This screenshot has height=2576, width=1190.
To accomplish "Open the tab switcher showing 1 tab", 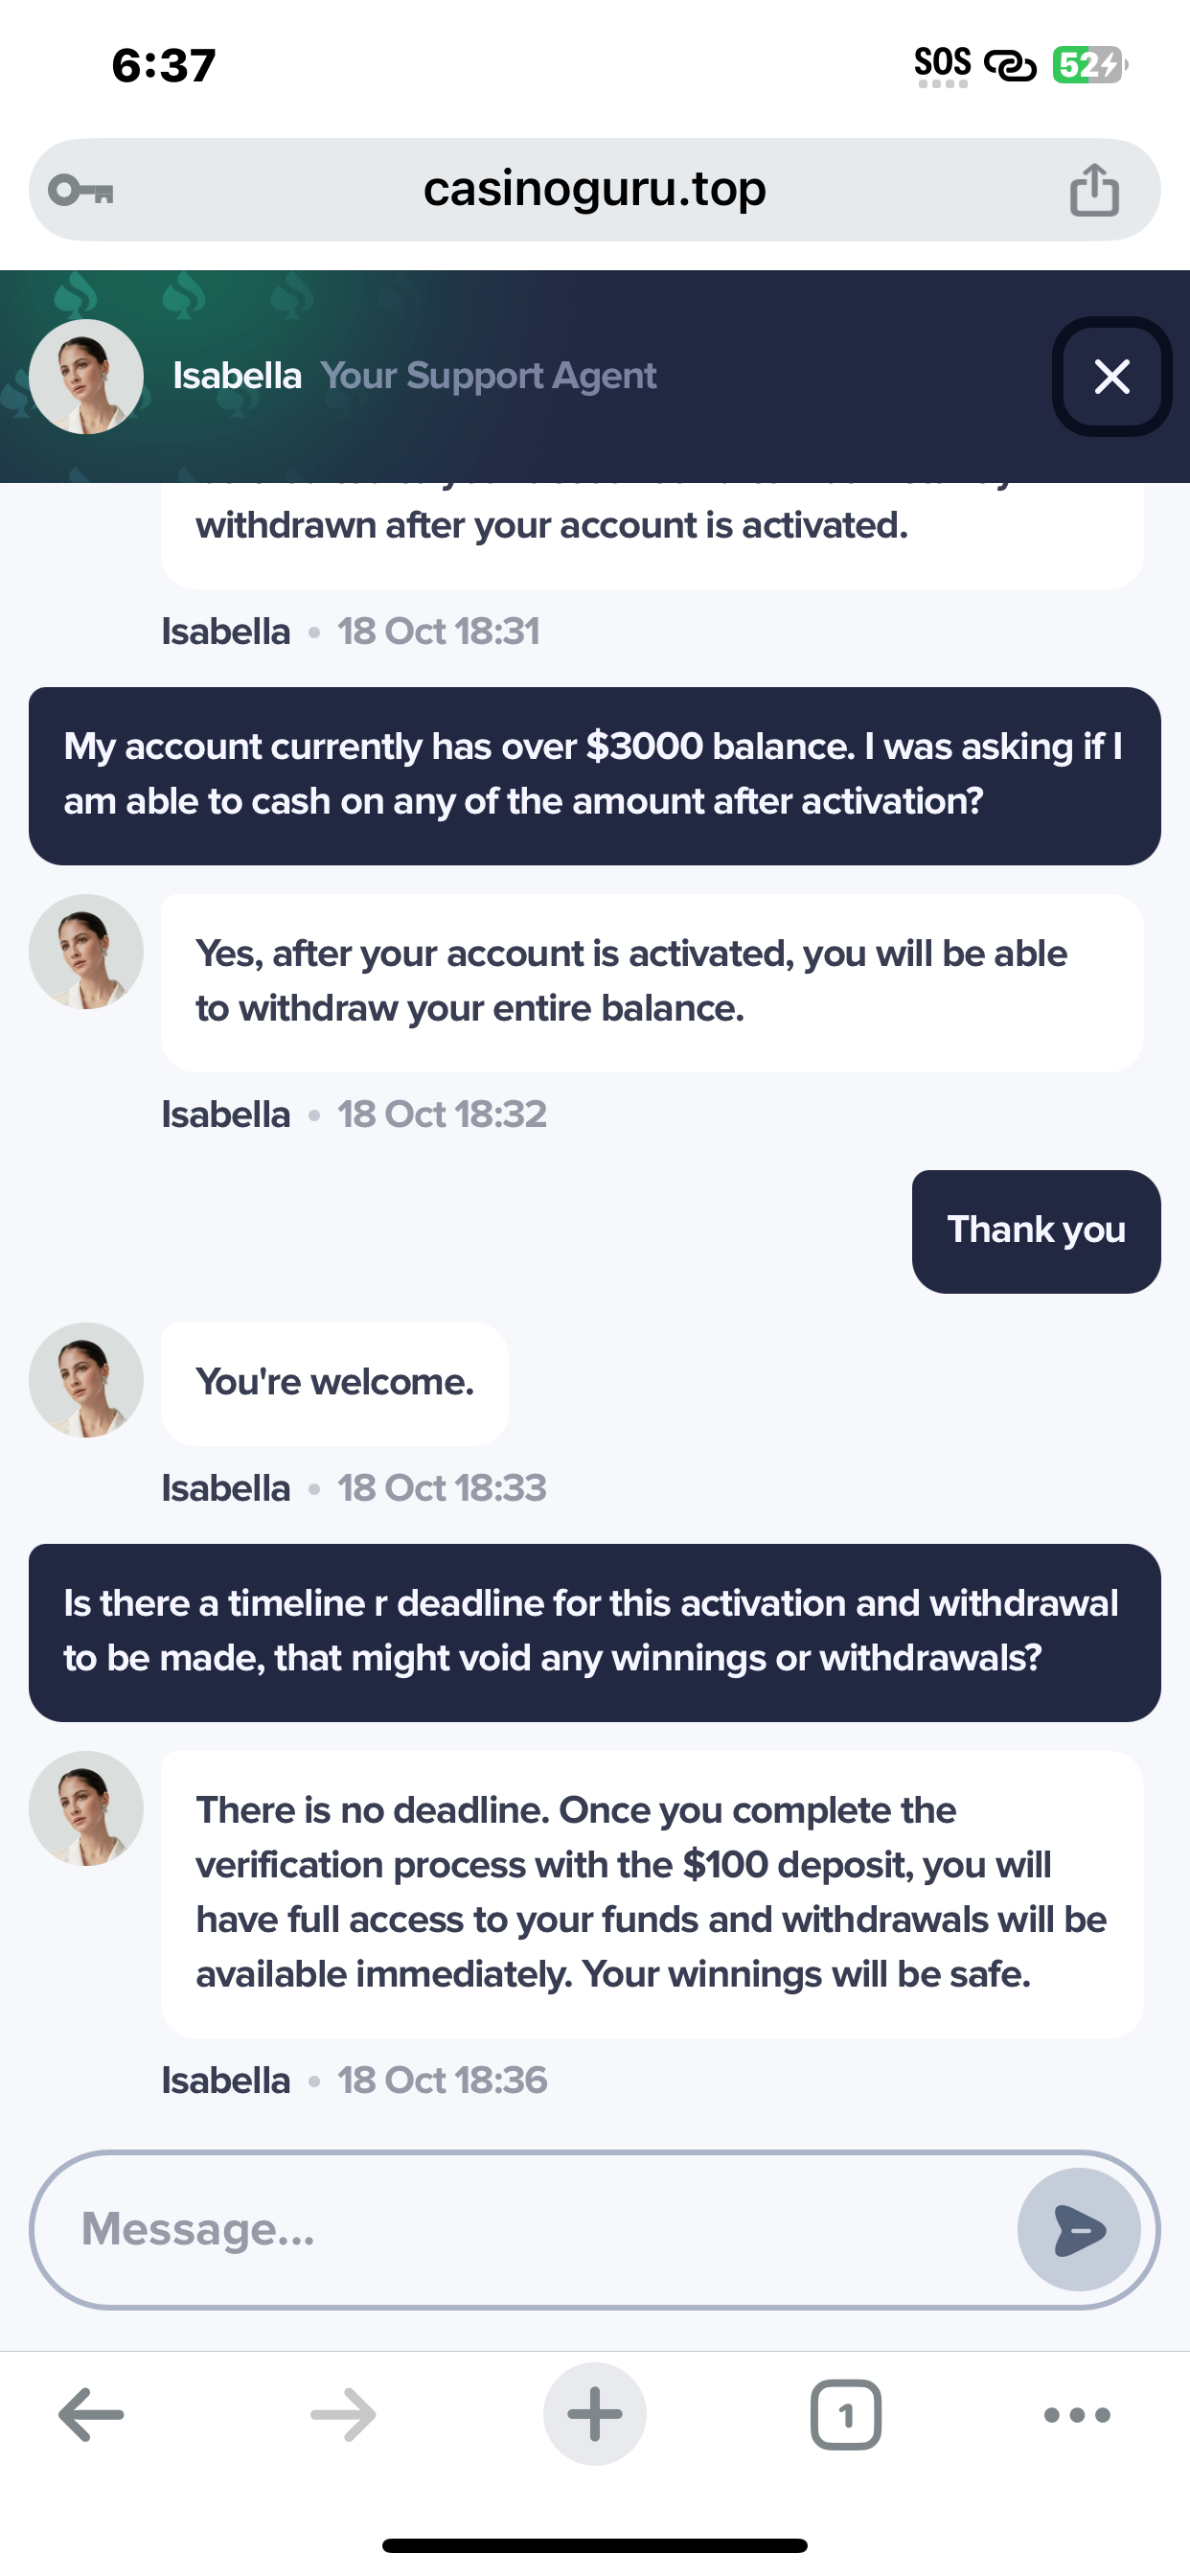I will tap(846, 2414).
